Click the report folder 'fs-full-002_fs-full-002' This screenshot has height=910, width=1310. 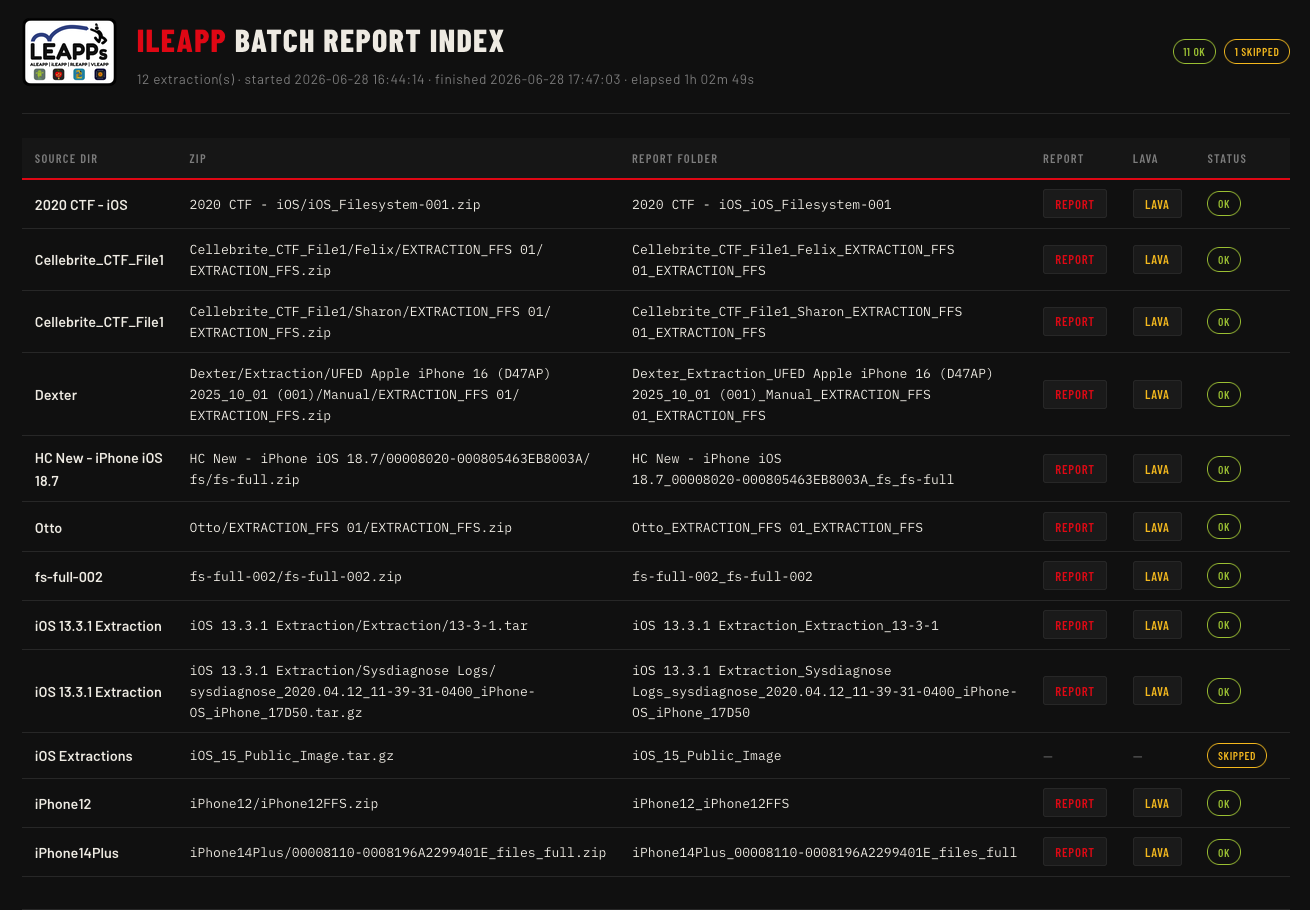pos(723,577)
